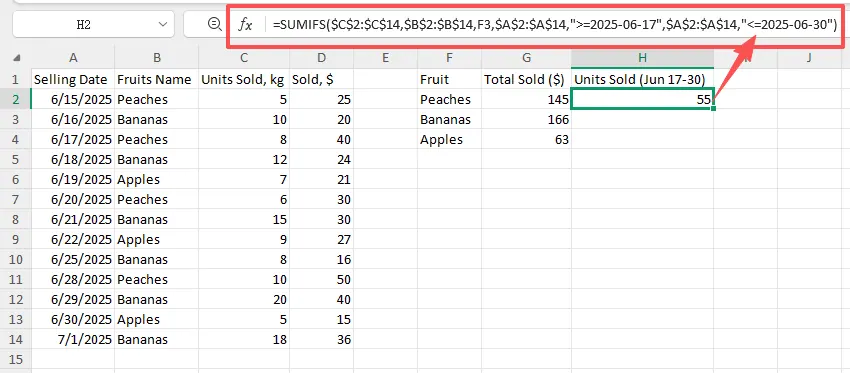The image size is (850, 373).
Task: Select column J header
Action: coord(809,57)
